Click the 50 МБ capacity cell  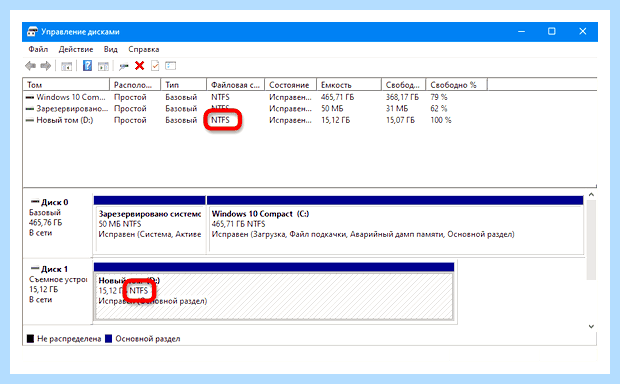[x=332, y=109]
